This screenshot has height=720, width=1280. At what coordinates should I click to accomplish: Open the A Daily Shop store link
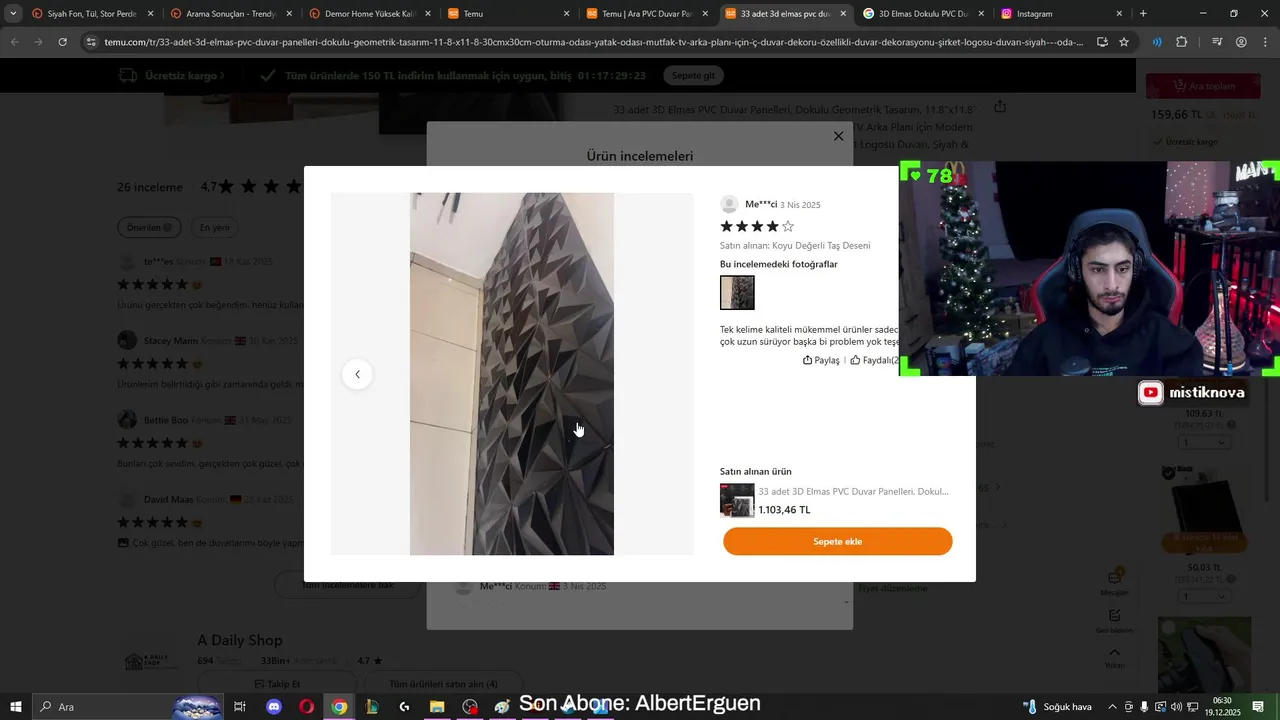(240, 640)
